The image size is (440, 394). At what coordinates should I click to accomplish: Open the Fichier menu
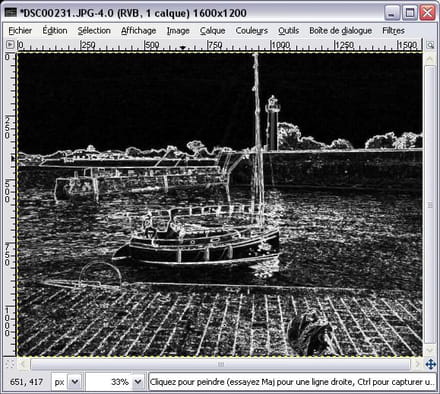click(x=20, y=31)
